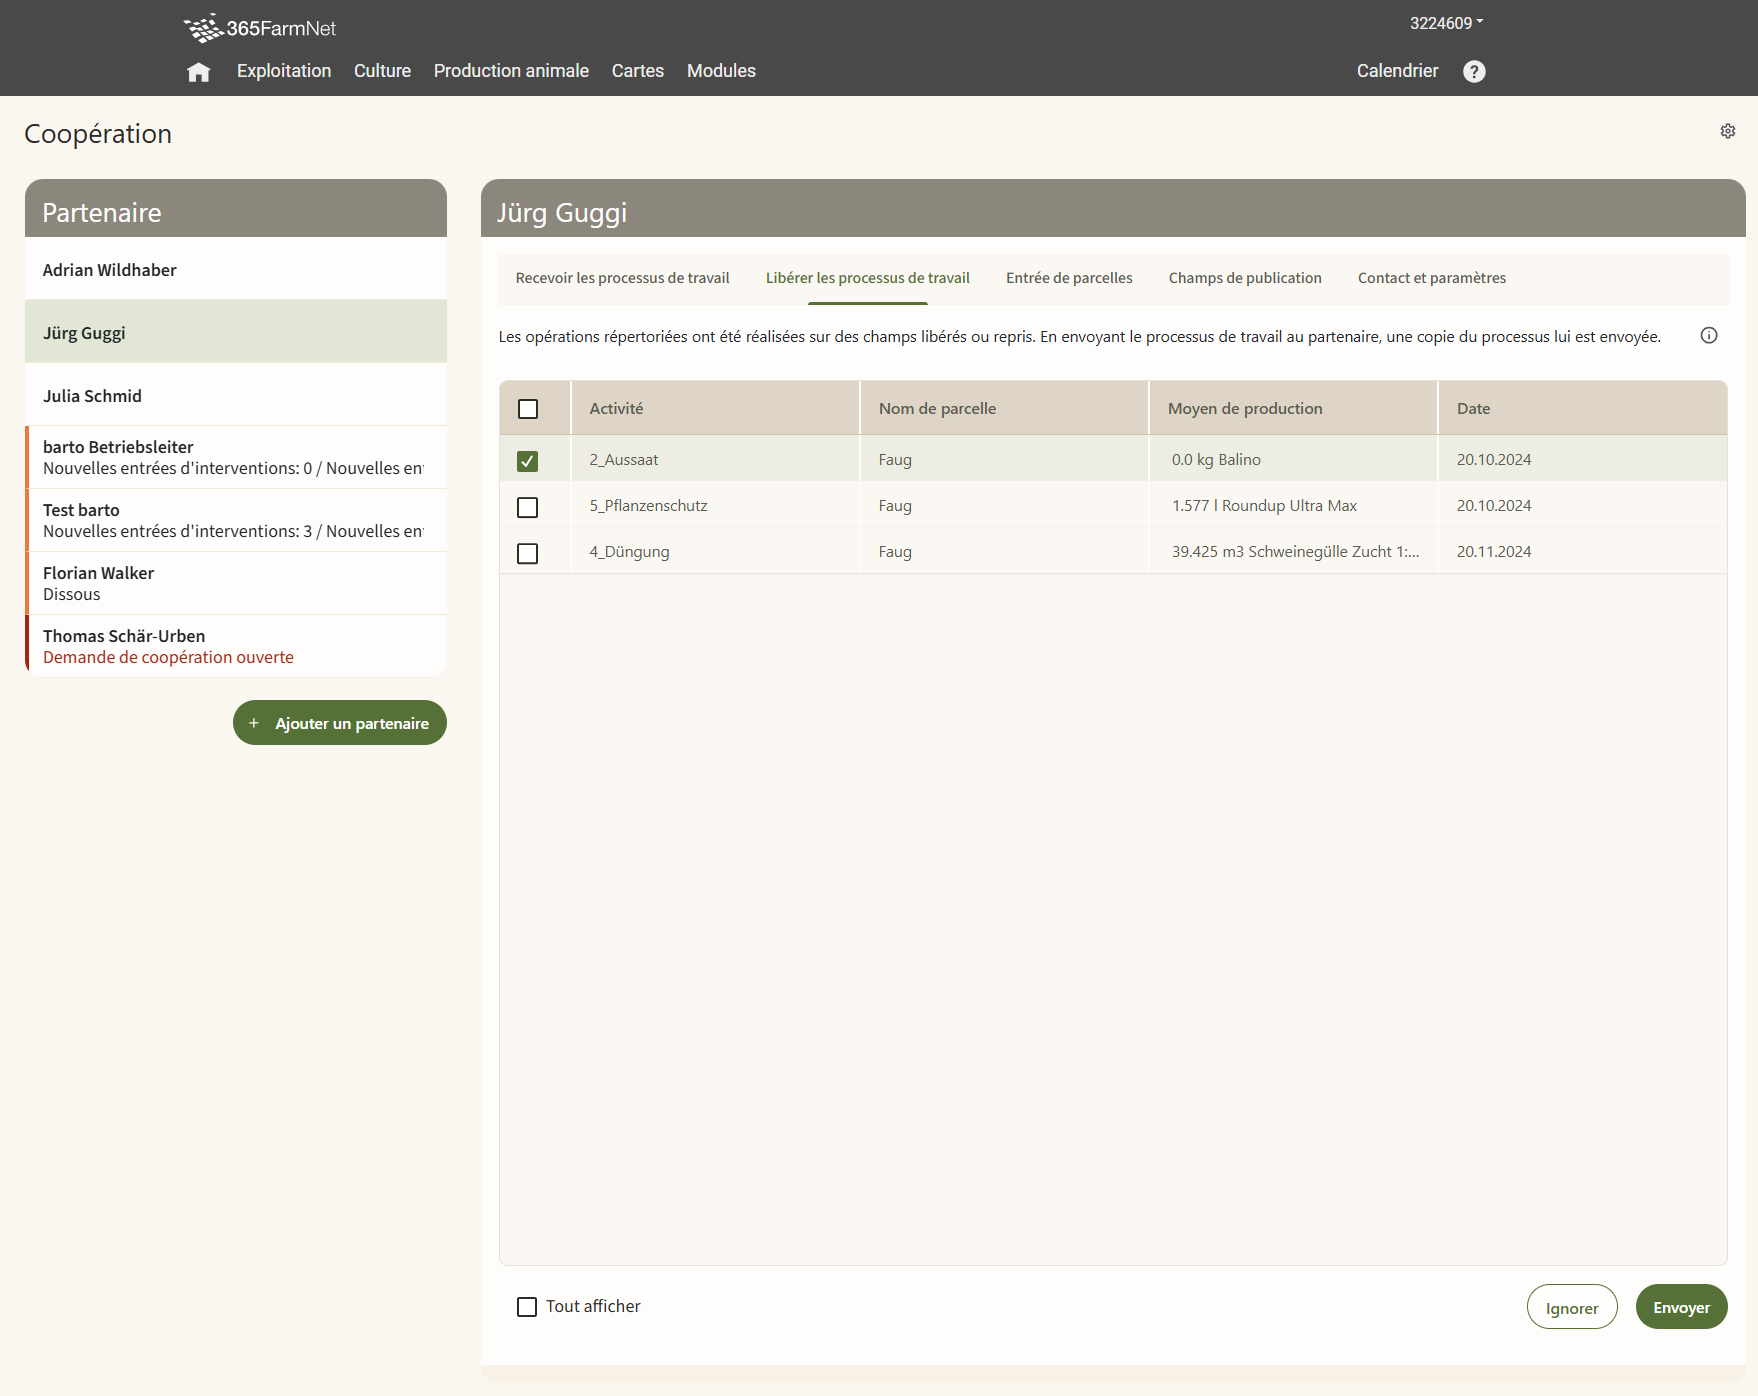This screenshot has height=1396, width=1758.
Task: Click the Ignorer button
Action: [1571, 1307]
